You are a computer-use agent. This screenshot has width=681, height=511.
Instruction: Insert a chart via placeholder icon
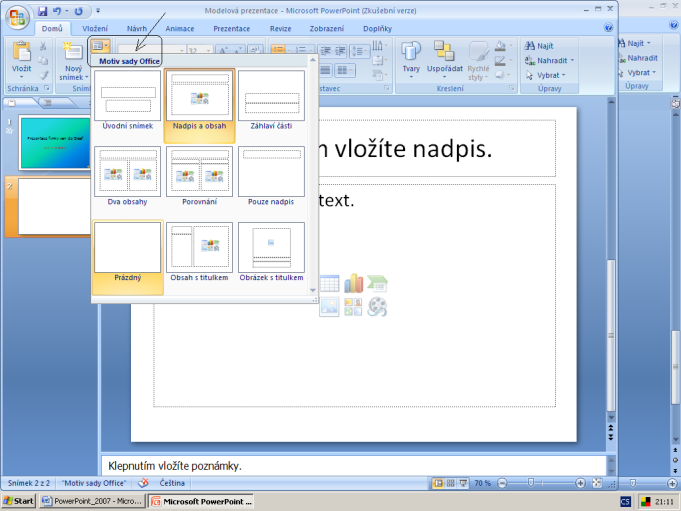click(353, 284)
